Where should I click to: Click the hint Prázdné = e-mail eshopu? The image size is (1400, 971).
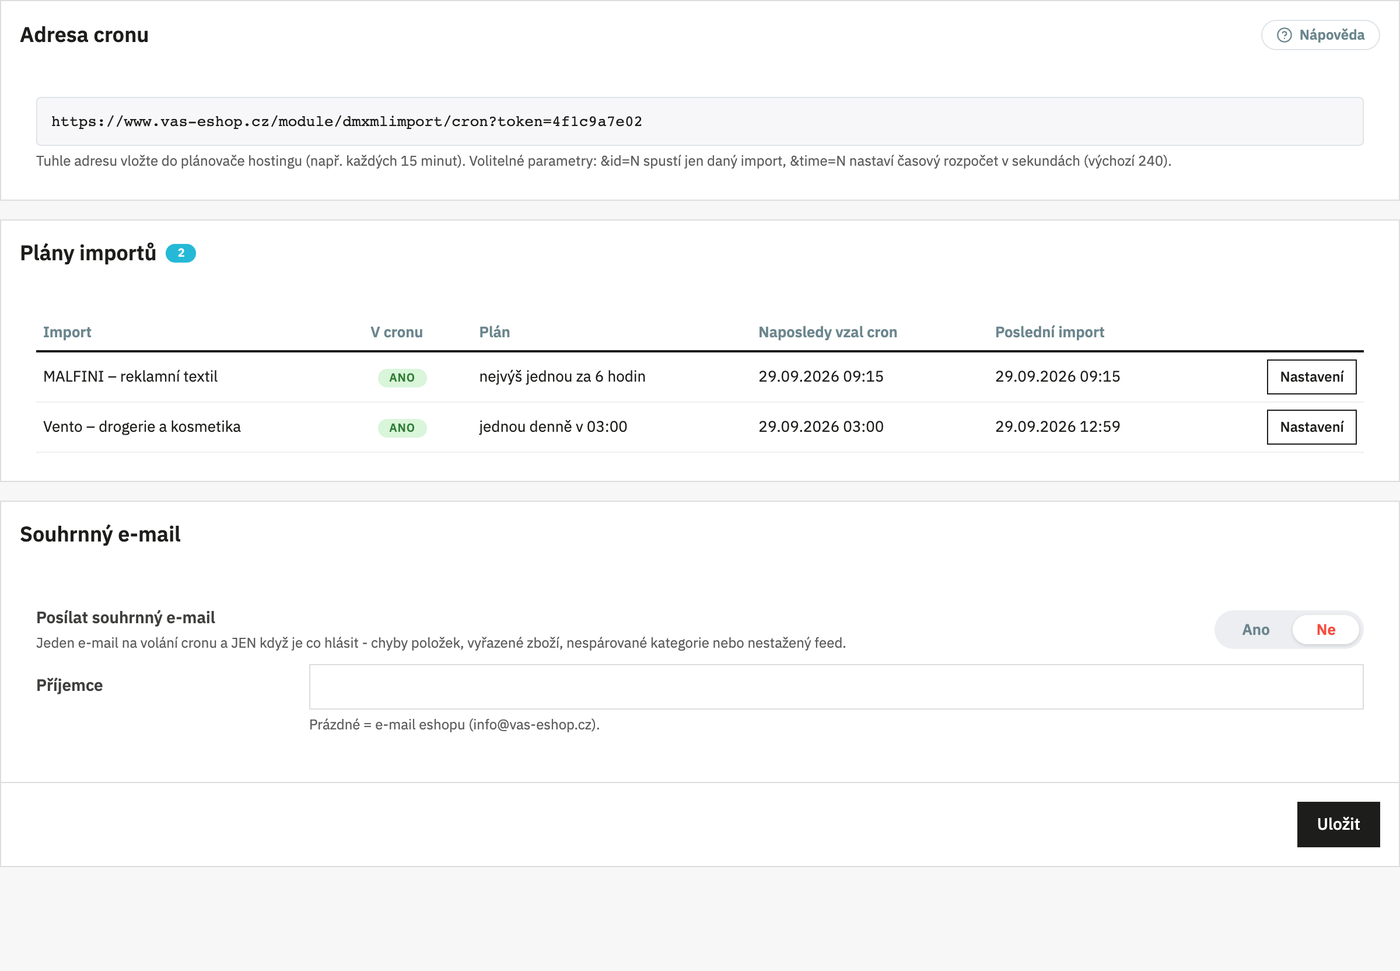454,725
